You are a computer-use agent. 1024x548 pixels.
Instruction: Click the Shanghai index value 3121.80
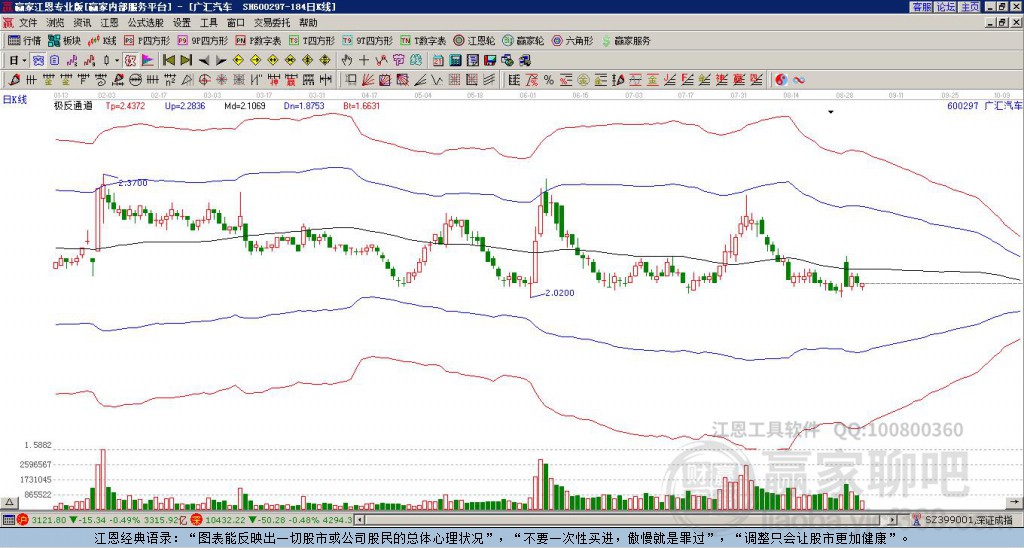click(x=48, y=520)
